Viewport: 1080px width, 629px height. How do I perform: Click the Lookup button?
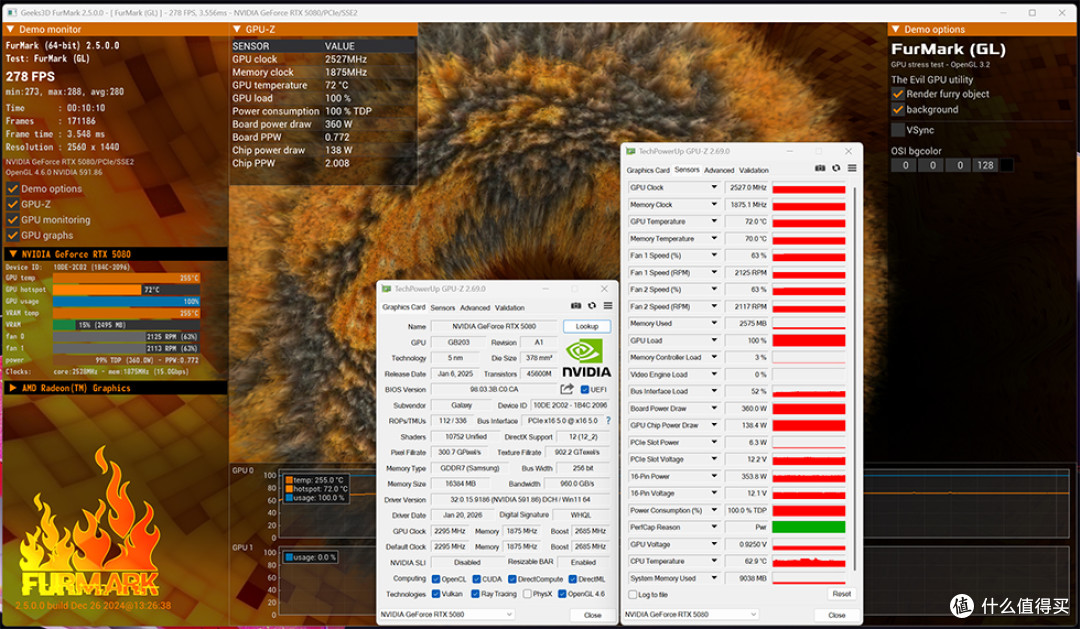[x=587, y=326]
